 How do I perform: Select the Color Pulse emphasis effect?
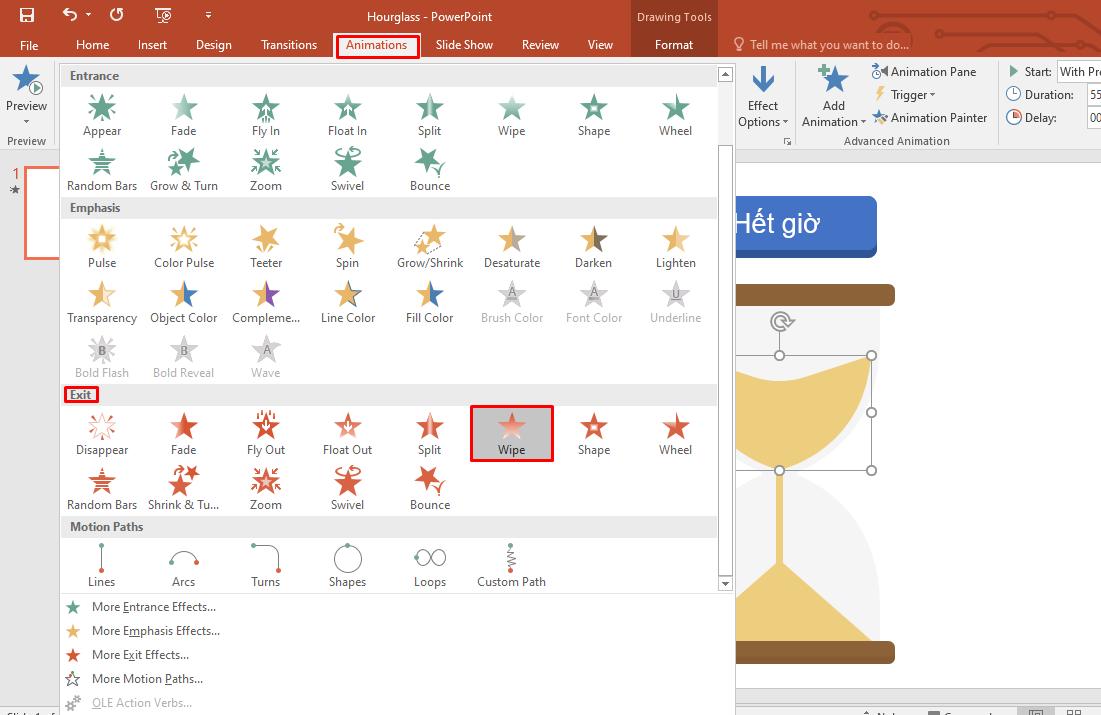coord(184,247)
